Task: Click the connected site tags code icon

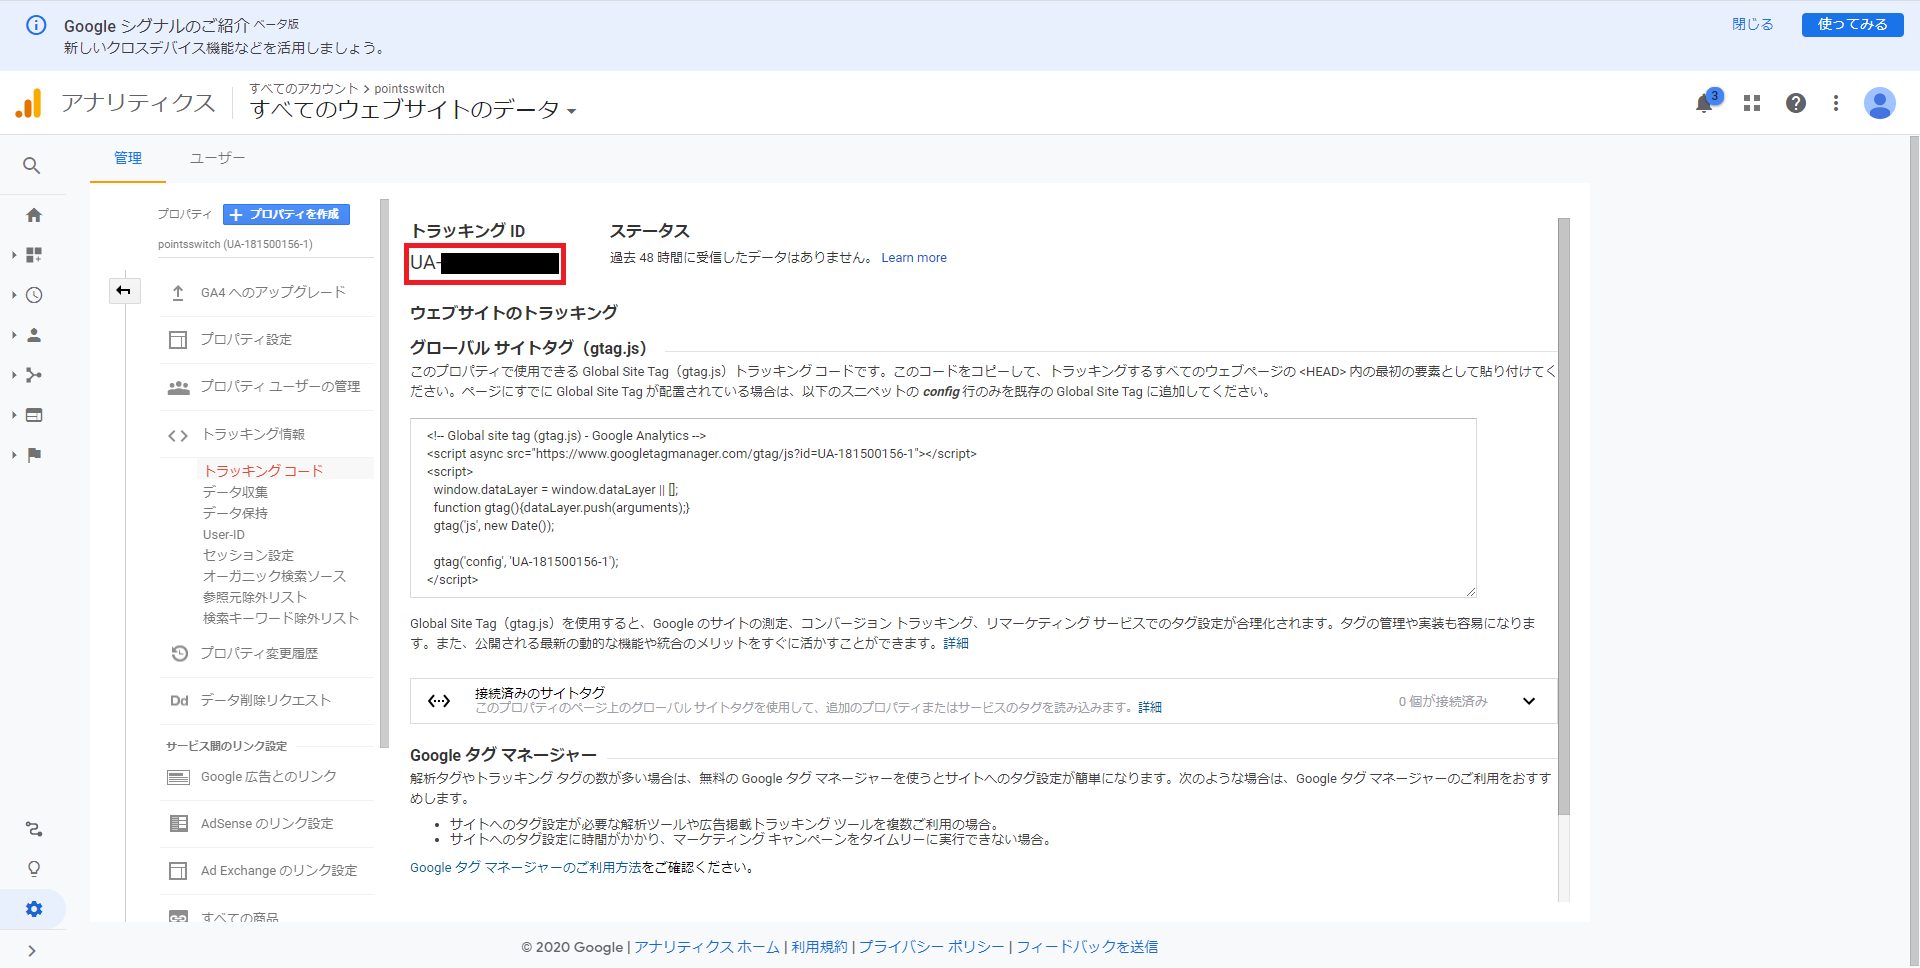Action: (439, 701)
